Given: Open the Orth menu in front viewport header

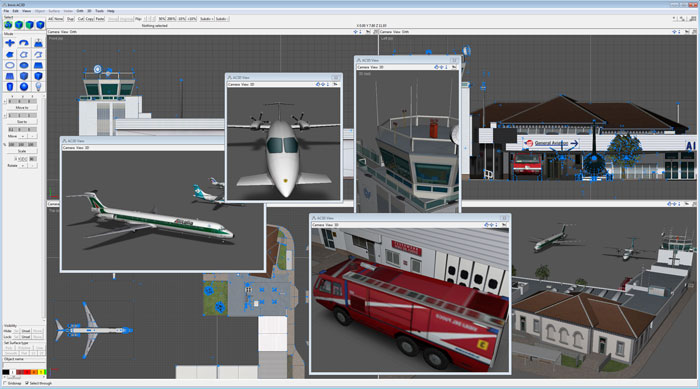Looking at the screenshot, I should point(74,32).
